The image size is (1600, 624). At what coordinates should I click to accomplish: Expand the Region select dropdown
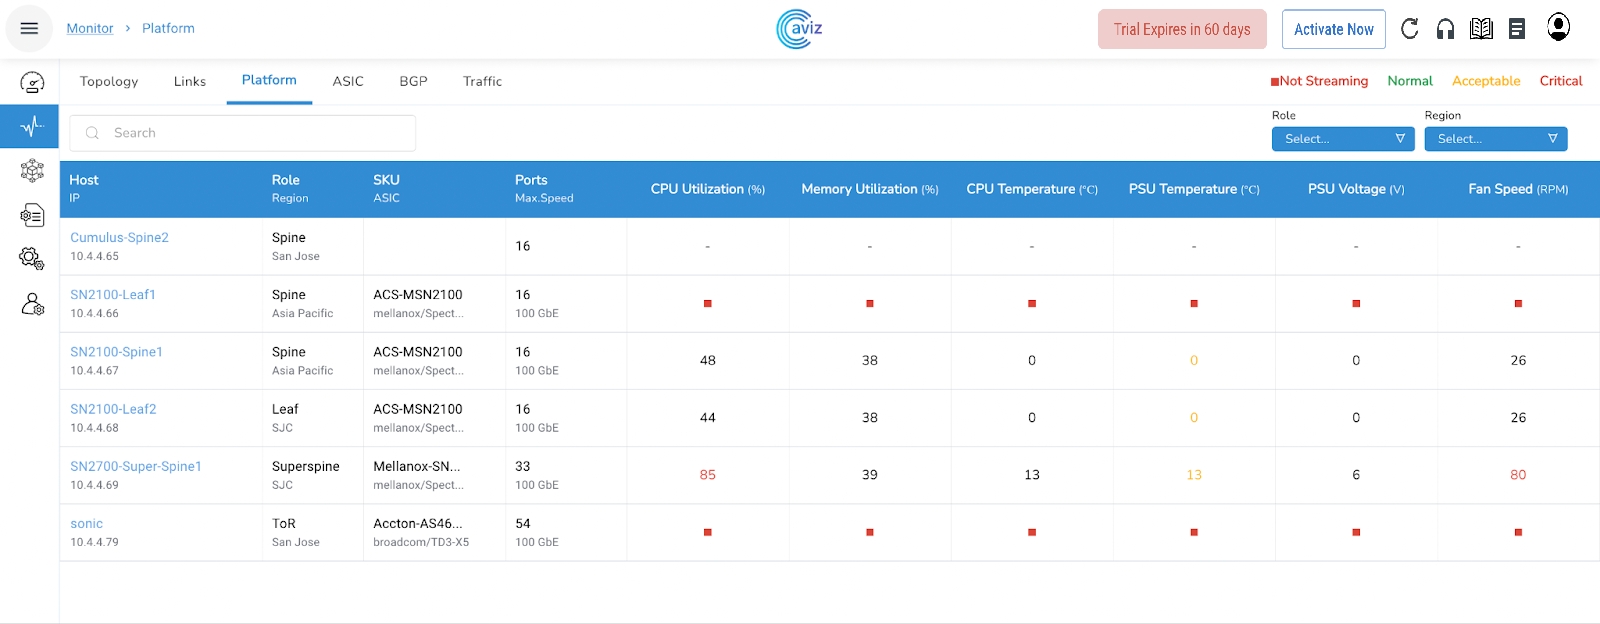(1495, 139)
